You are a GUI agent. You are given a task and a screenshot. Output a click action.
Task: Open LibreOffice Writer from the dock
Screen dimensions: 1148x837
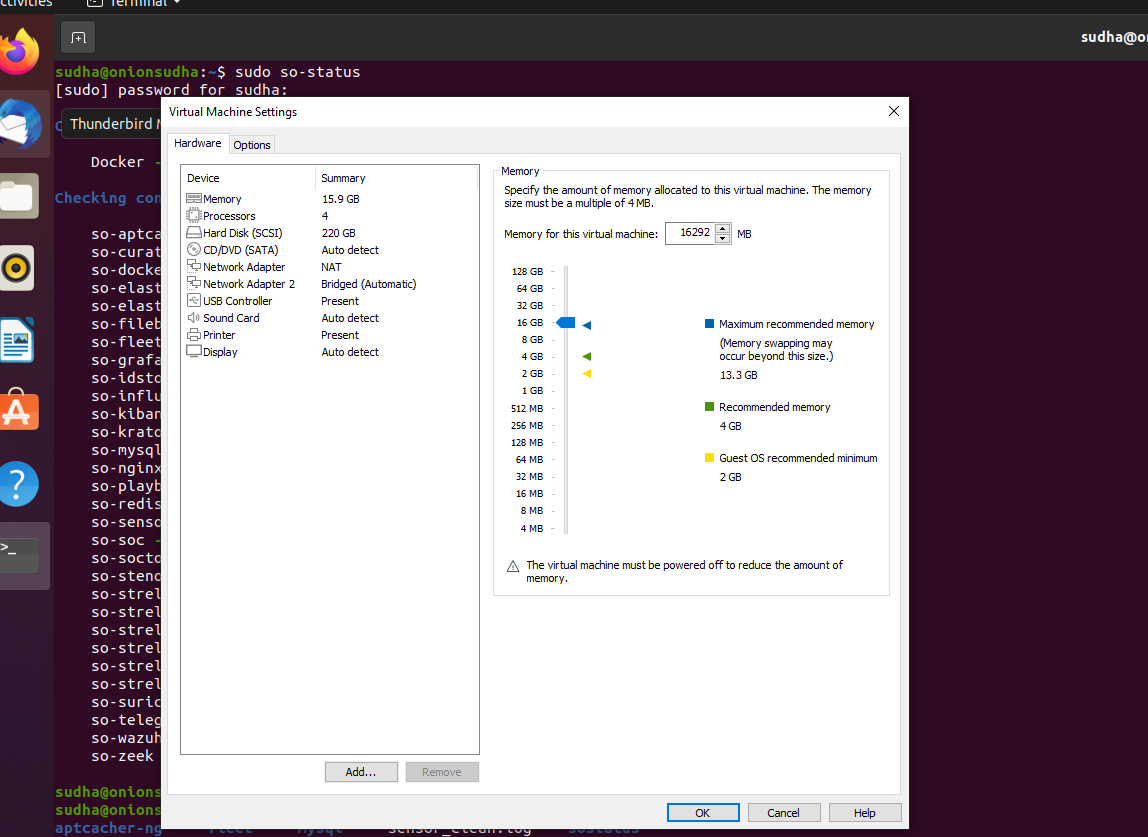(x=18, y=340)
